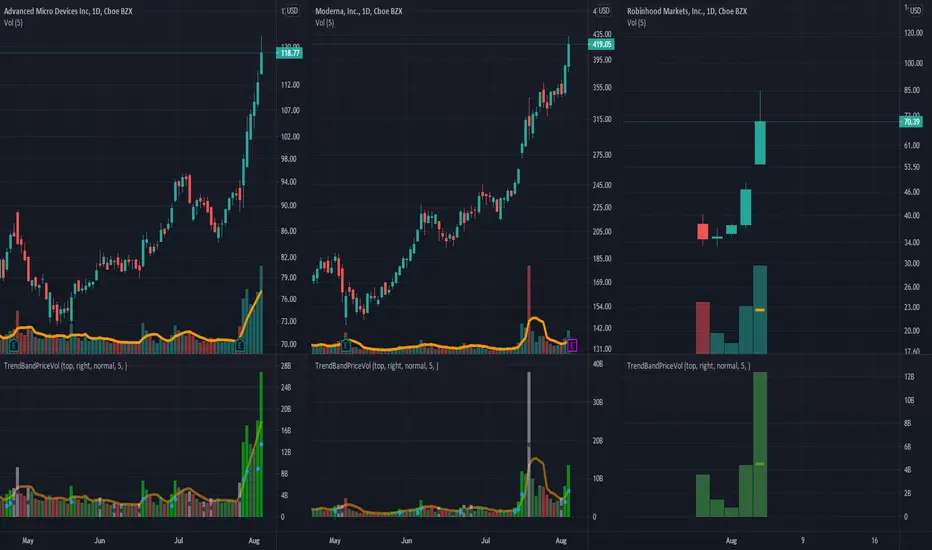Open the USD currency selector on Moderna chart
The image size is (932, 550).
[603, 11]
